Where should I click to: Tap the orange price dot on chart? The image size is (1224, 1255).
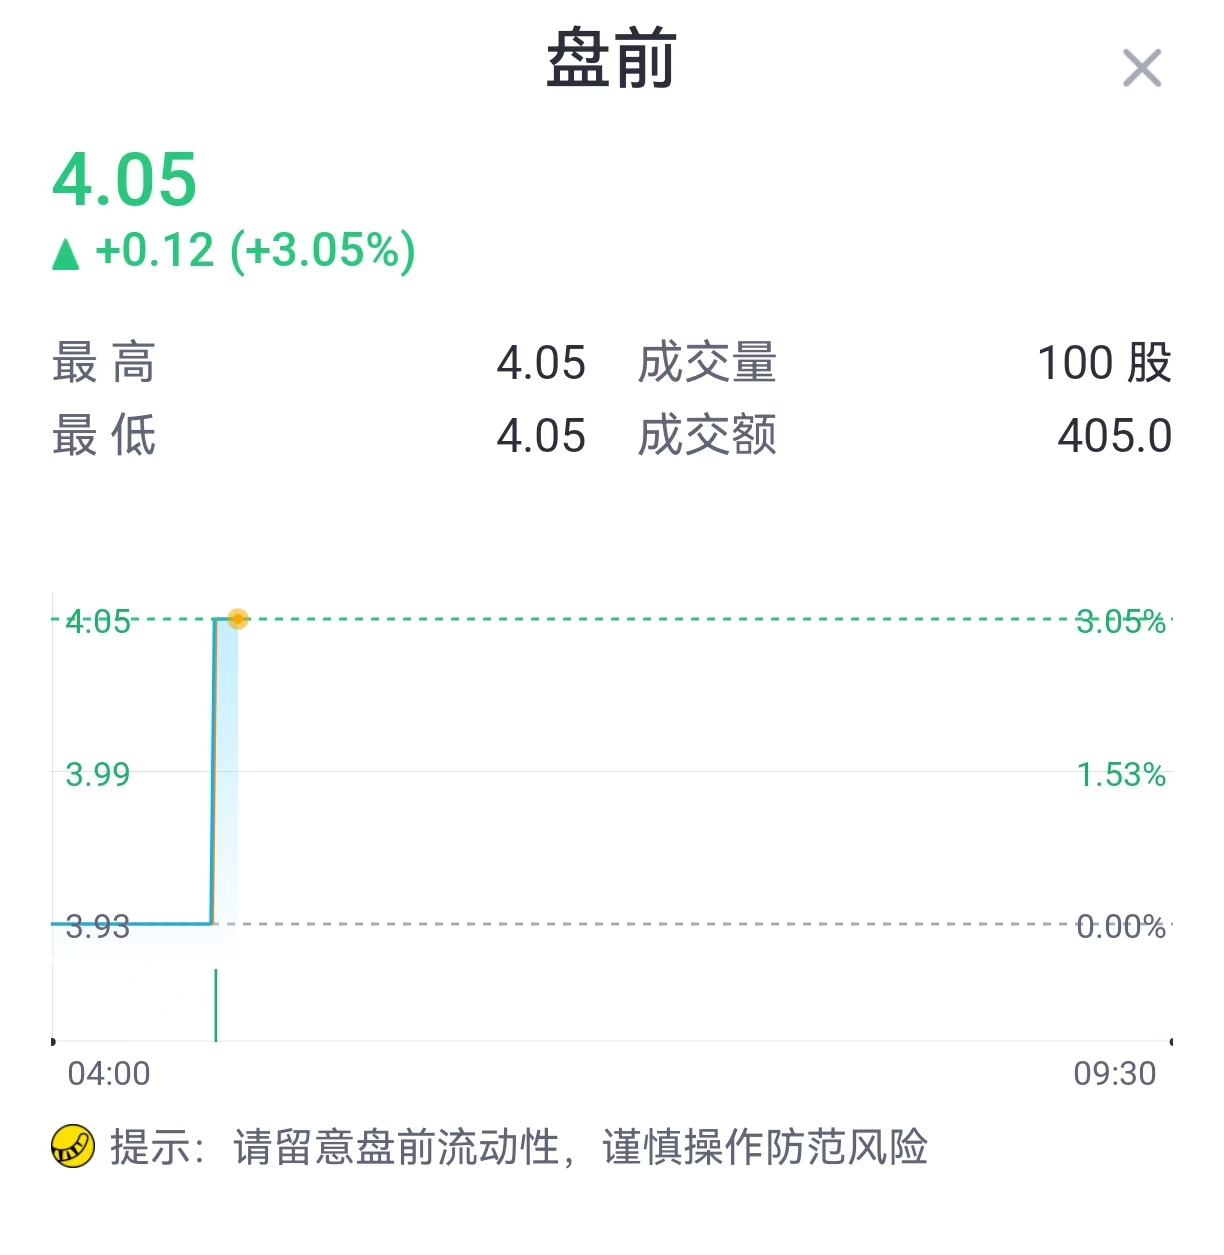pyautogui.click(x=237, y=619)
